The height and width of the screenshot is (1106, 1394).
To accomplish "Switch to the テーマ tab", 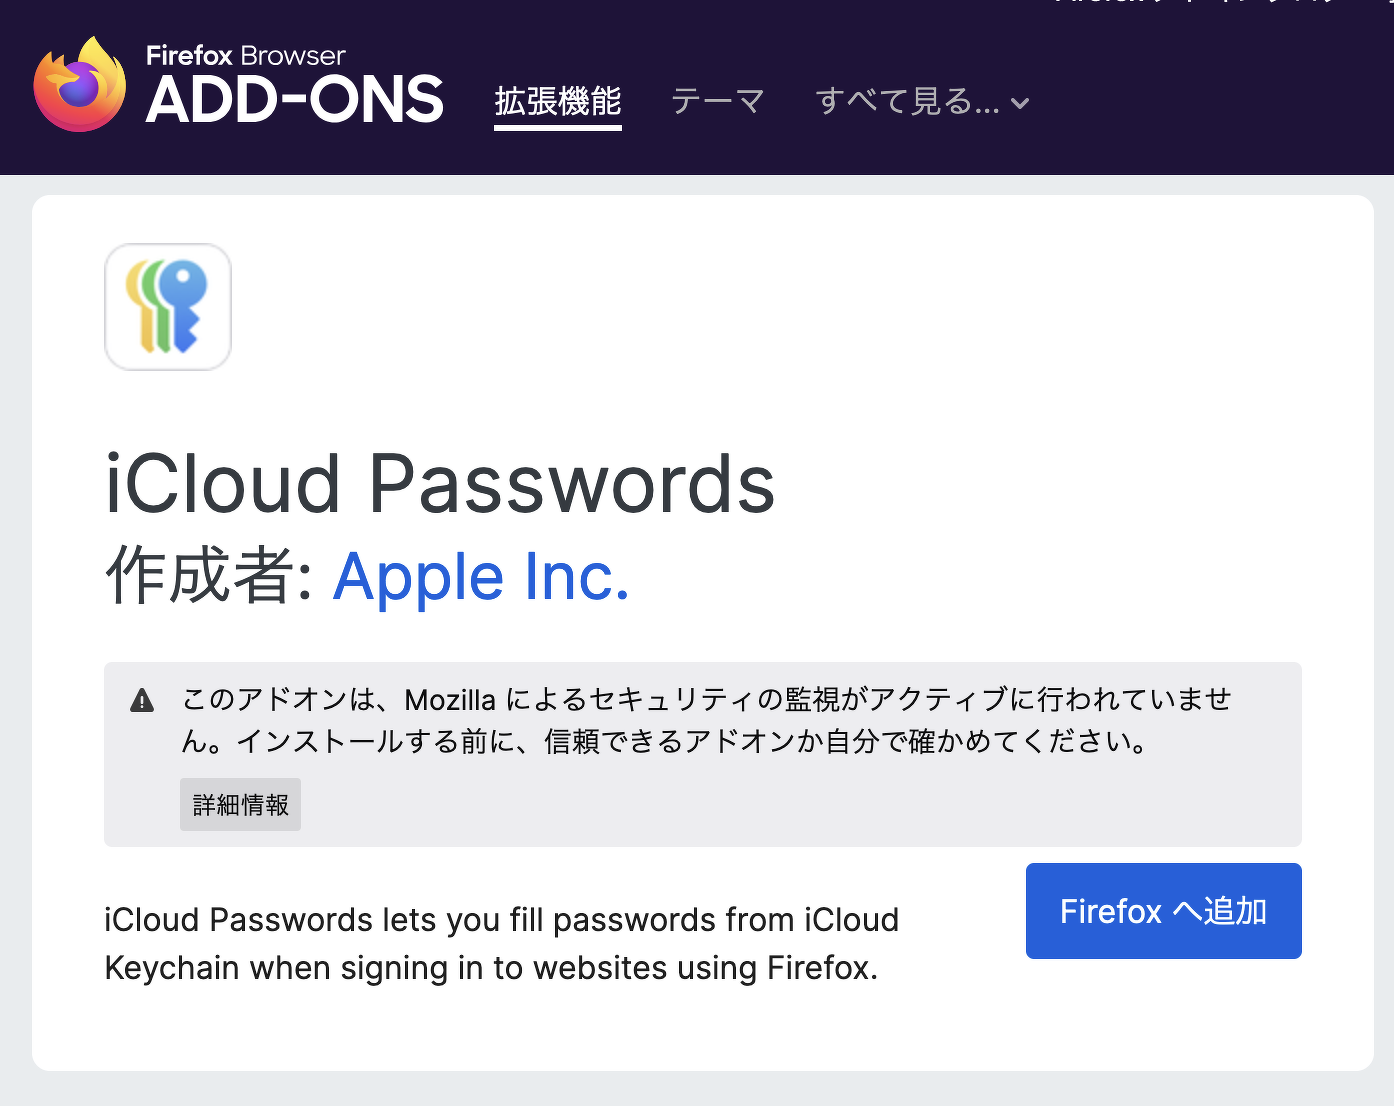I will 718,101.
